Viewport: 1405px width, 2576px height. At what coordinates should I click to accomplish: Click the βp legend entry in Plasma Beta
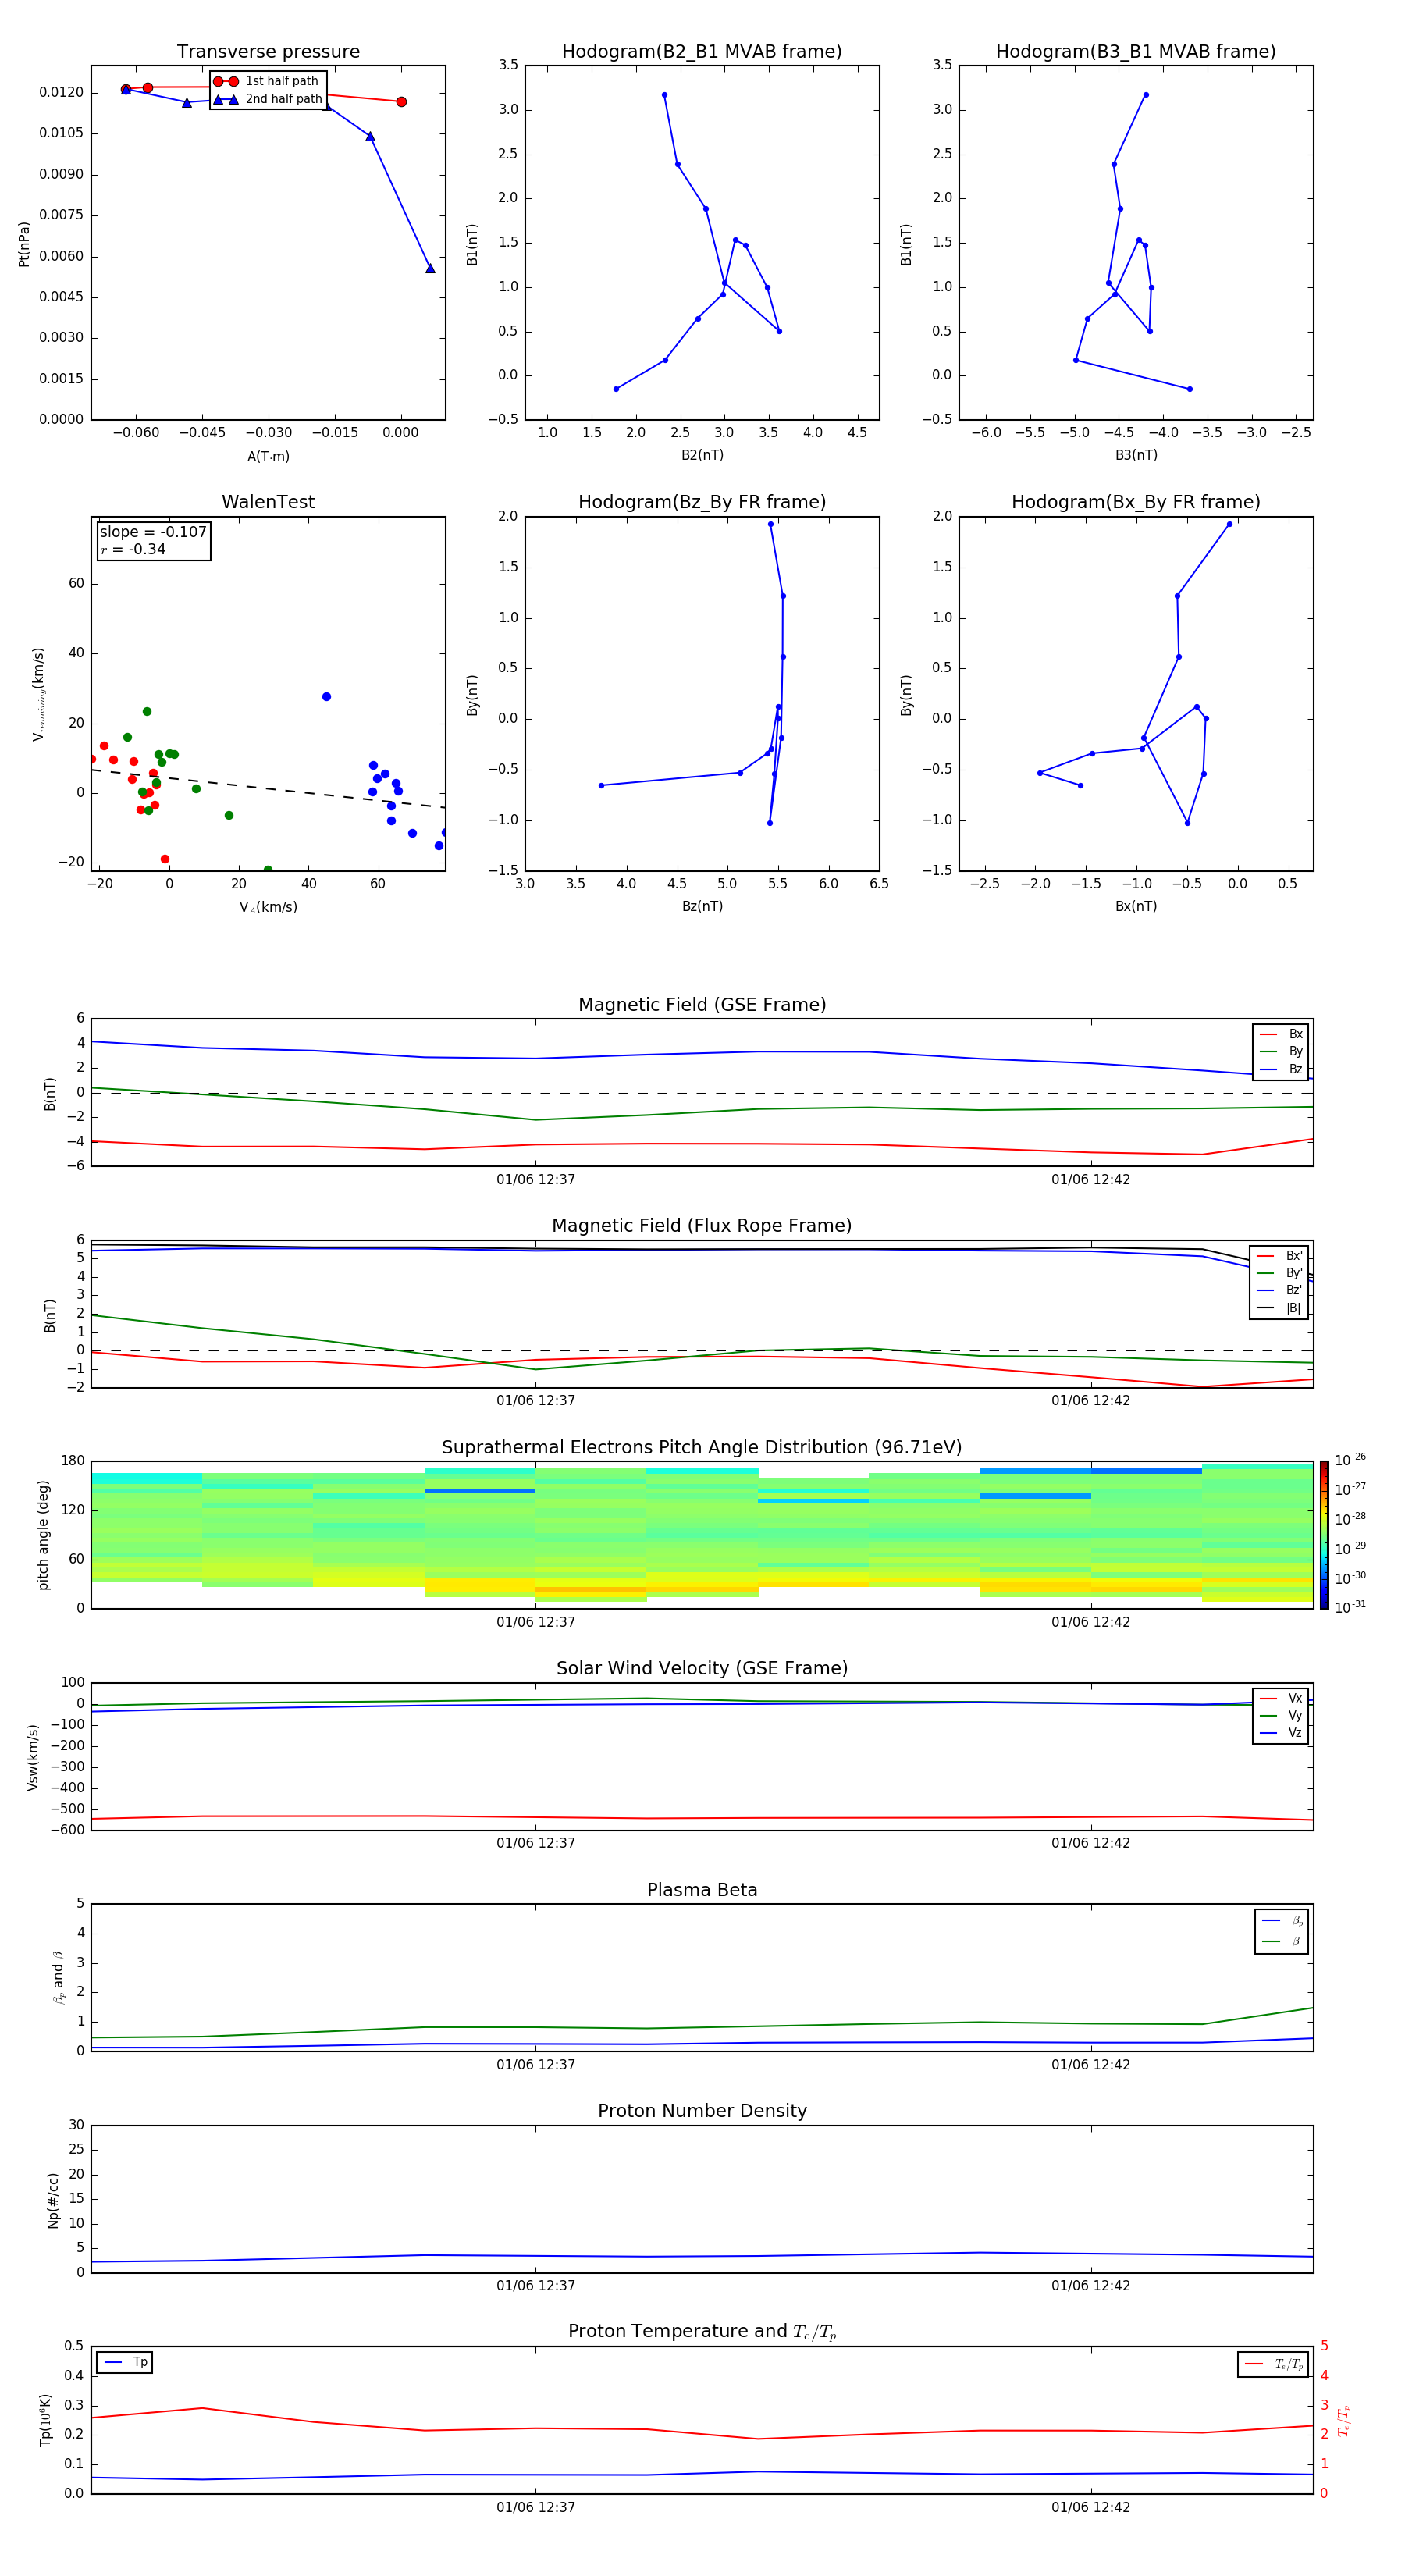pos(1282,1921)
